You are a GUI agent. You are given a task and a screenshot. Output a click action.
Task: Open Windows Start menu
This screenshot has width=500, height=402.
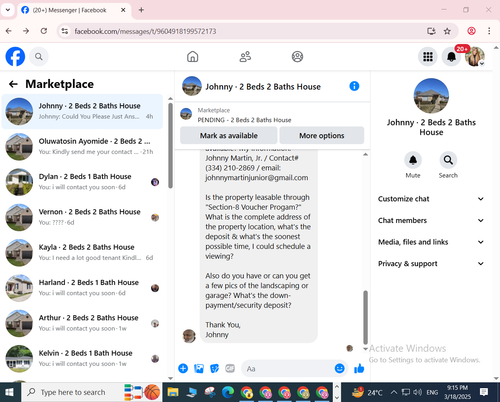click(x=9, y=392)
